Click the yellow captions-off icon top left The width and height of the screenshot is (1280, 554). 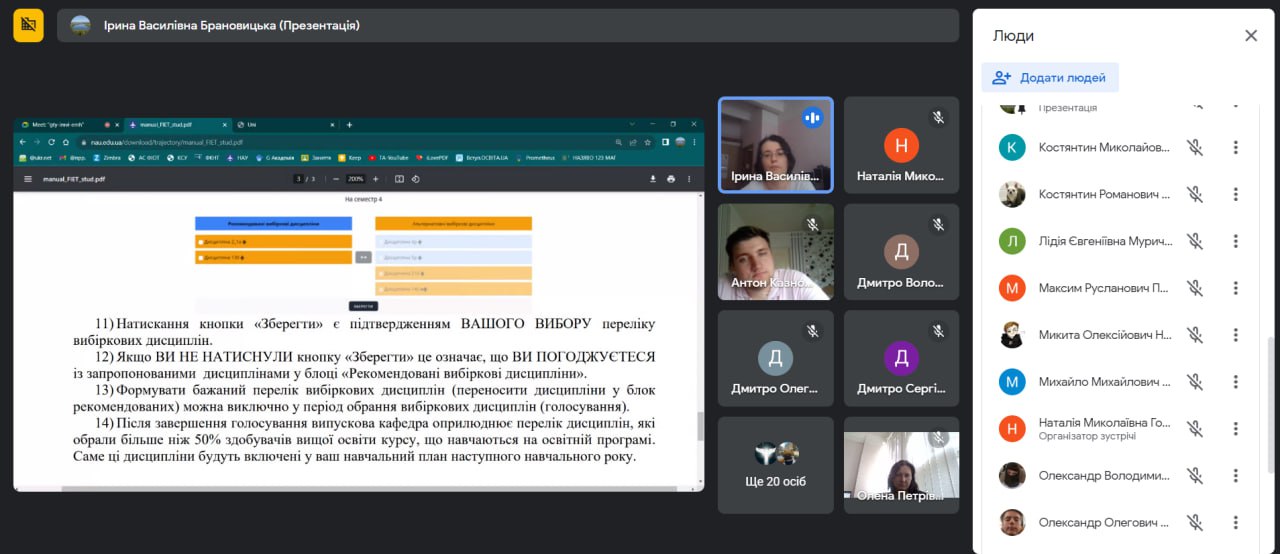point(28,25)
